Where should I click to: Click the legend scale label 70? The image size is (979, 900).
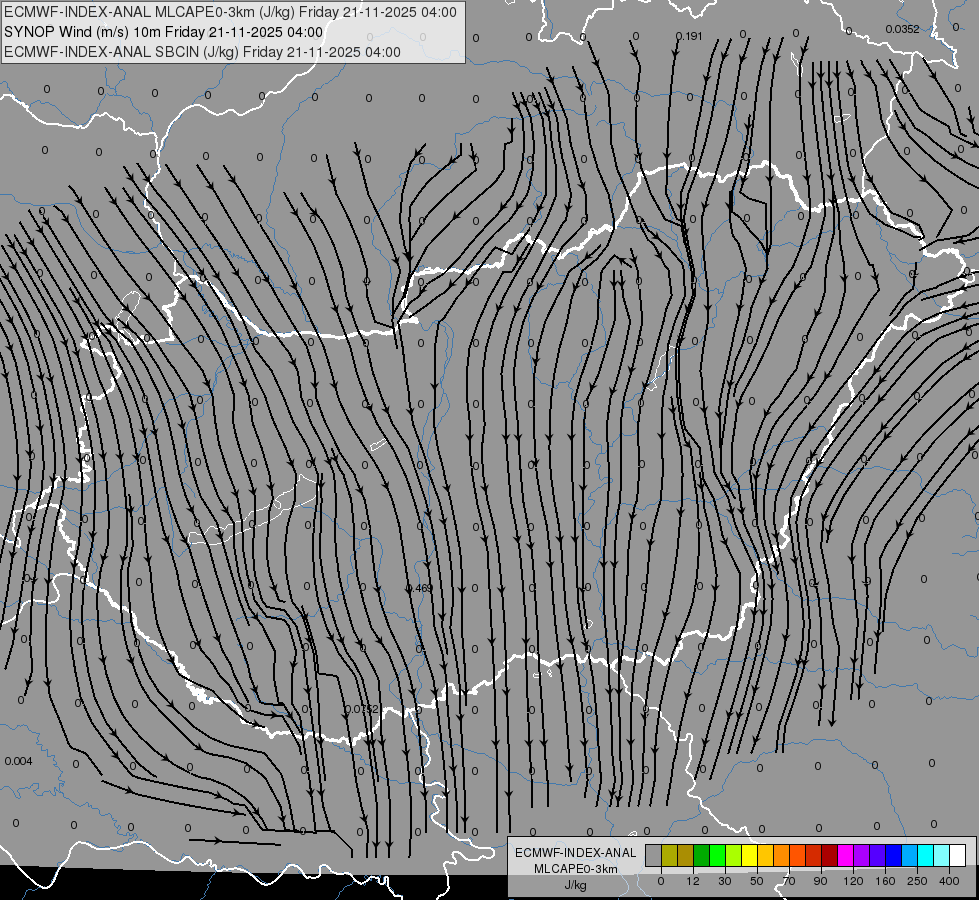[789, 881]
